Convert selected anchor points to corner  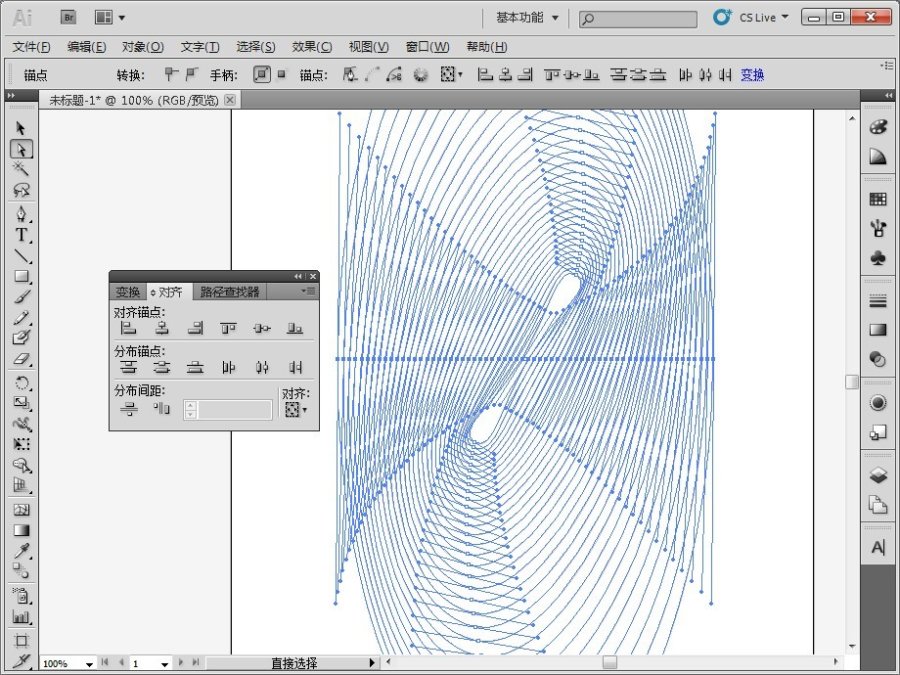pos(171,74)
